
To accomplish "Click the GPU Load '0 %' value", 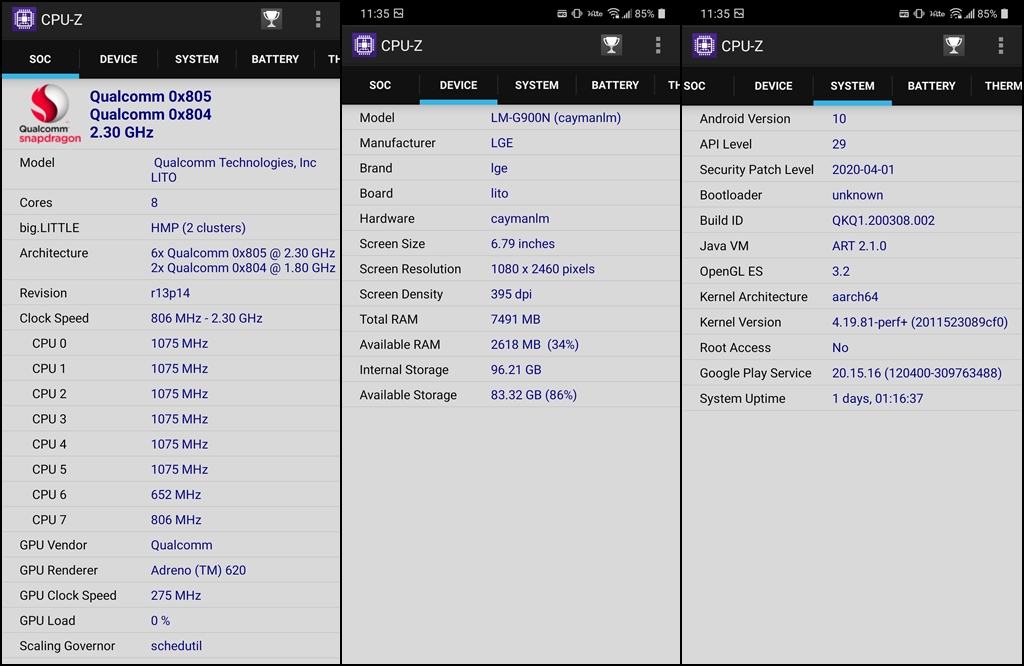I will click(160, 621).
